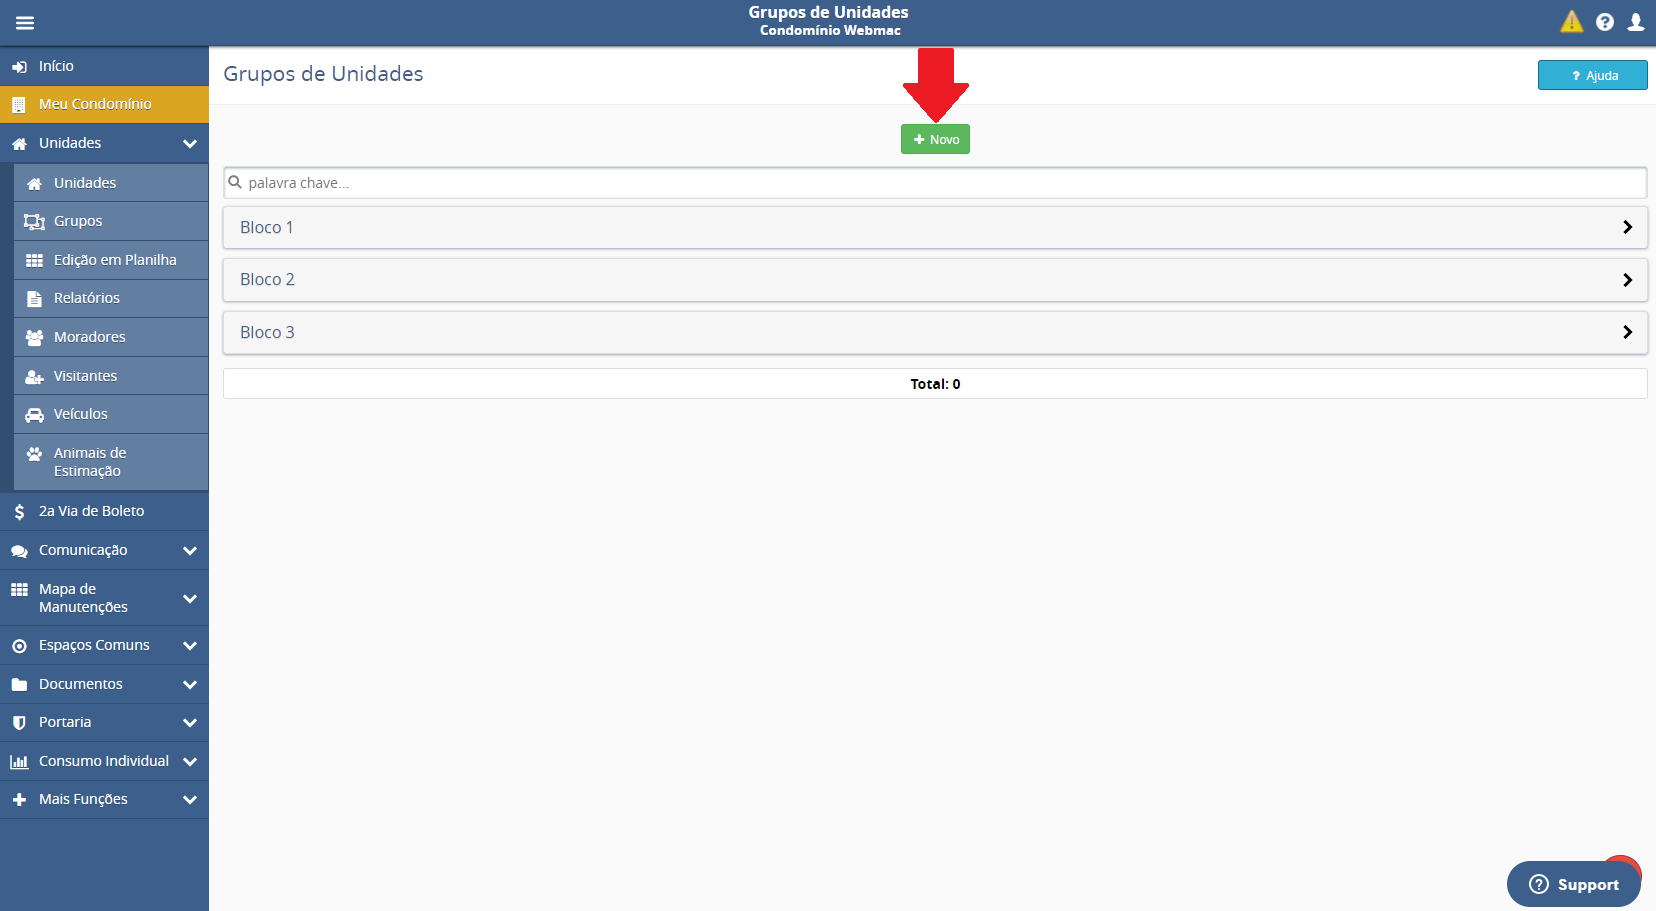Expand the Mais Funções chevron
This screenshot has width=1656, height=911.
(x=190, y=800)
